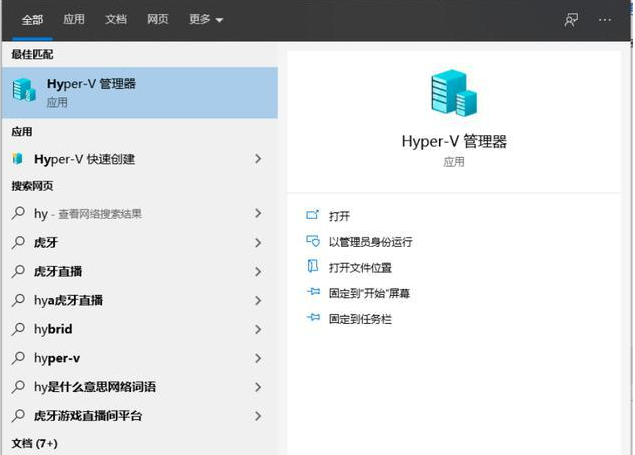This screenshot has height=455, width=635.
Task: Expand Hyper-V 快速创建 chevron arrow
Action: 258,159
